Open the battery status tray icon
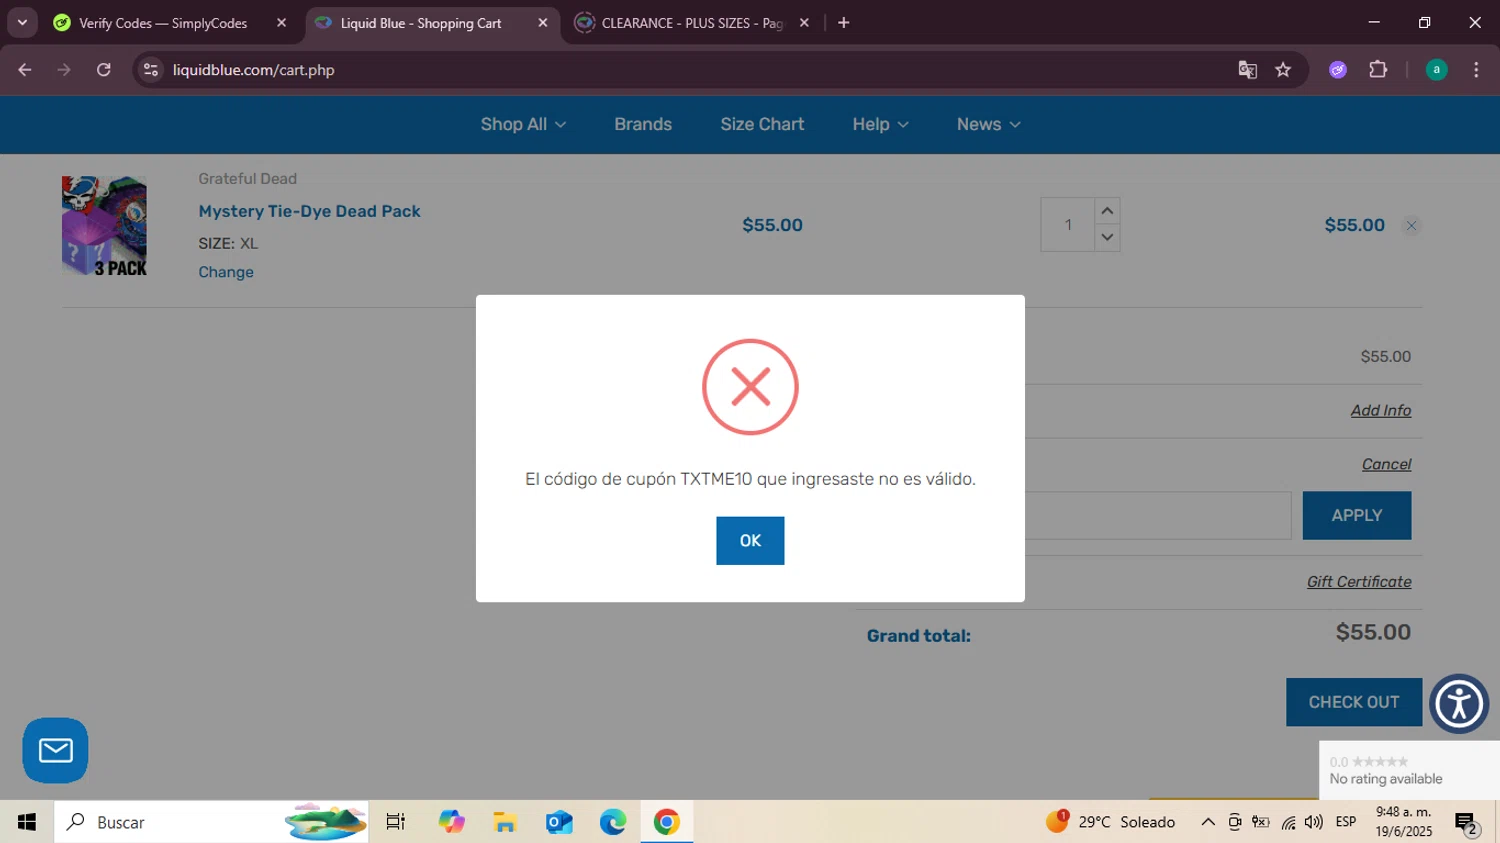The image size is (1500, 843). pyautogui.click(x=1261, y=822)
